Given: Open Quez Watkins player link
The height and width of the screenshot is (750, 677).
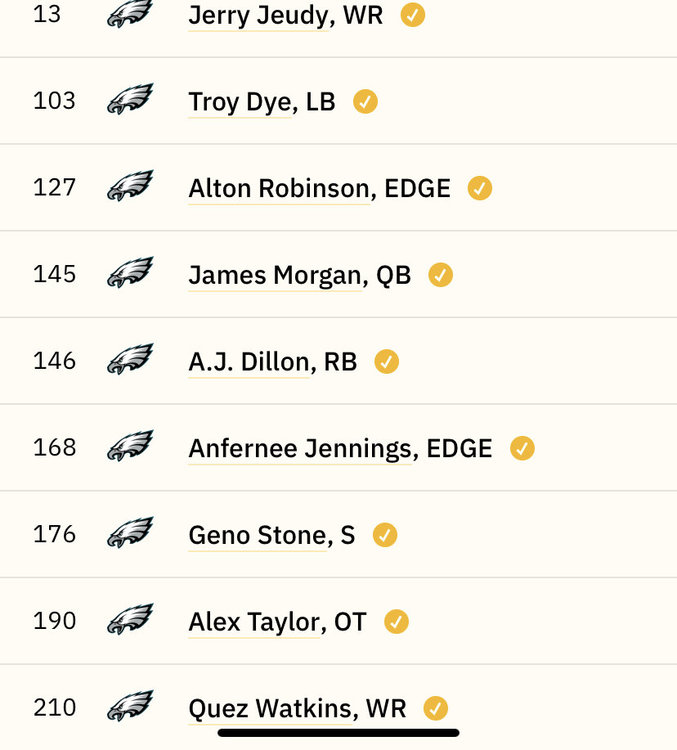Looking at the screenshot, I should 270,709.
